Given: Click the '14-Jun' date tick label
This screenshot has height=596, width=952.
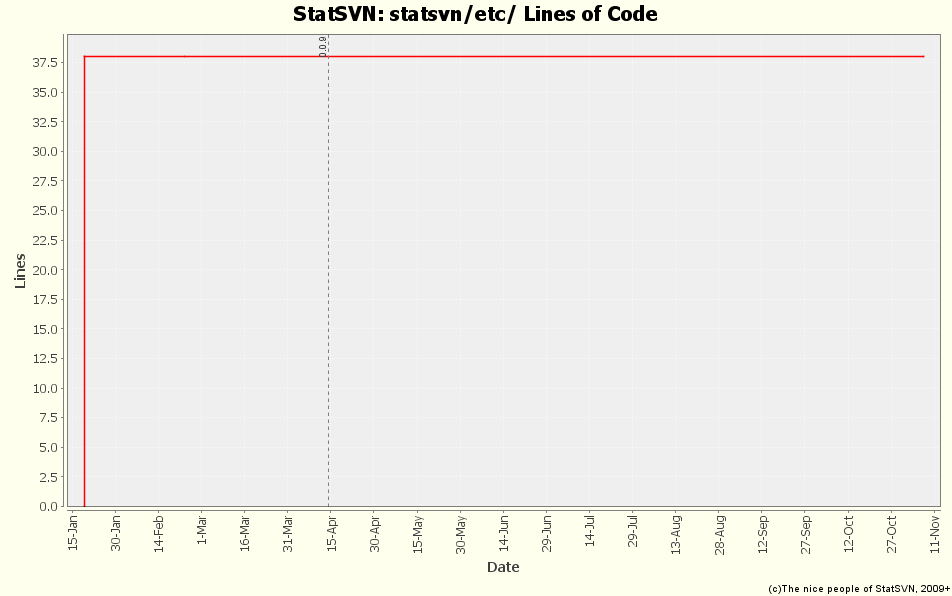Looking at the screenshot, I should 504,533.
